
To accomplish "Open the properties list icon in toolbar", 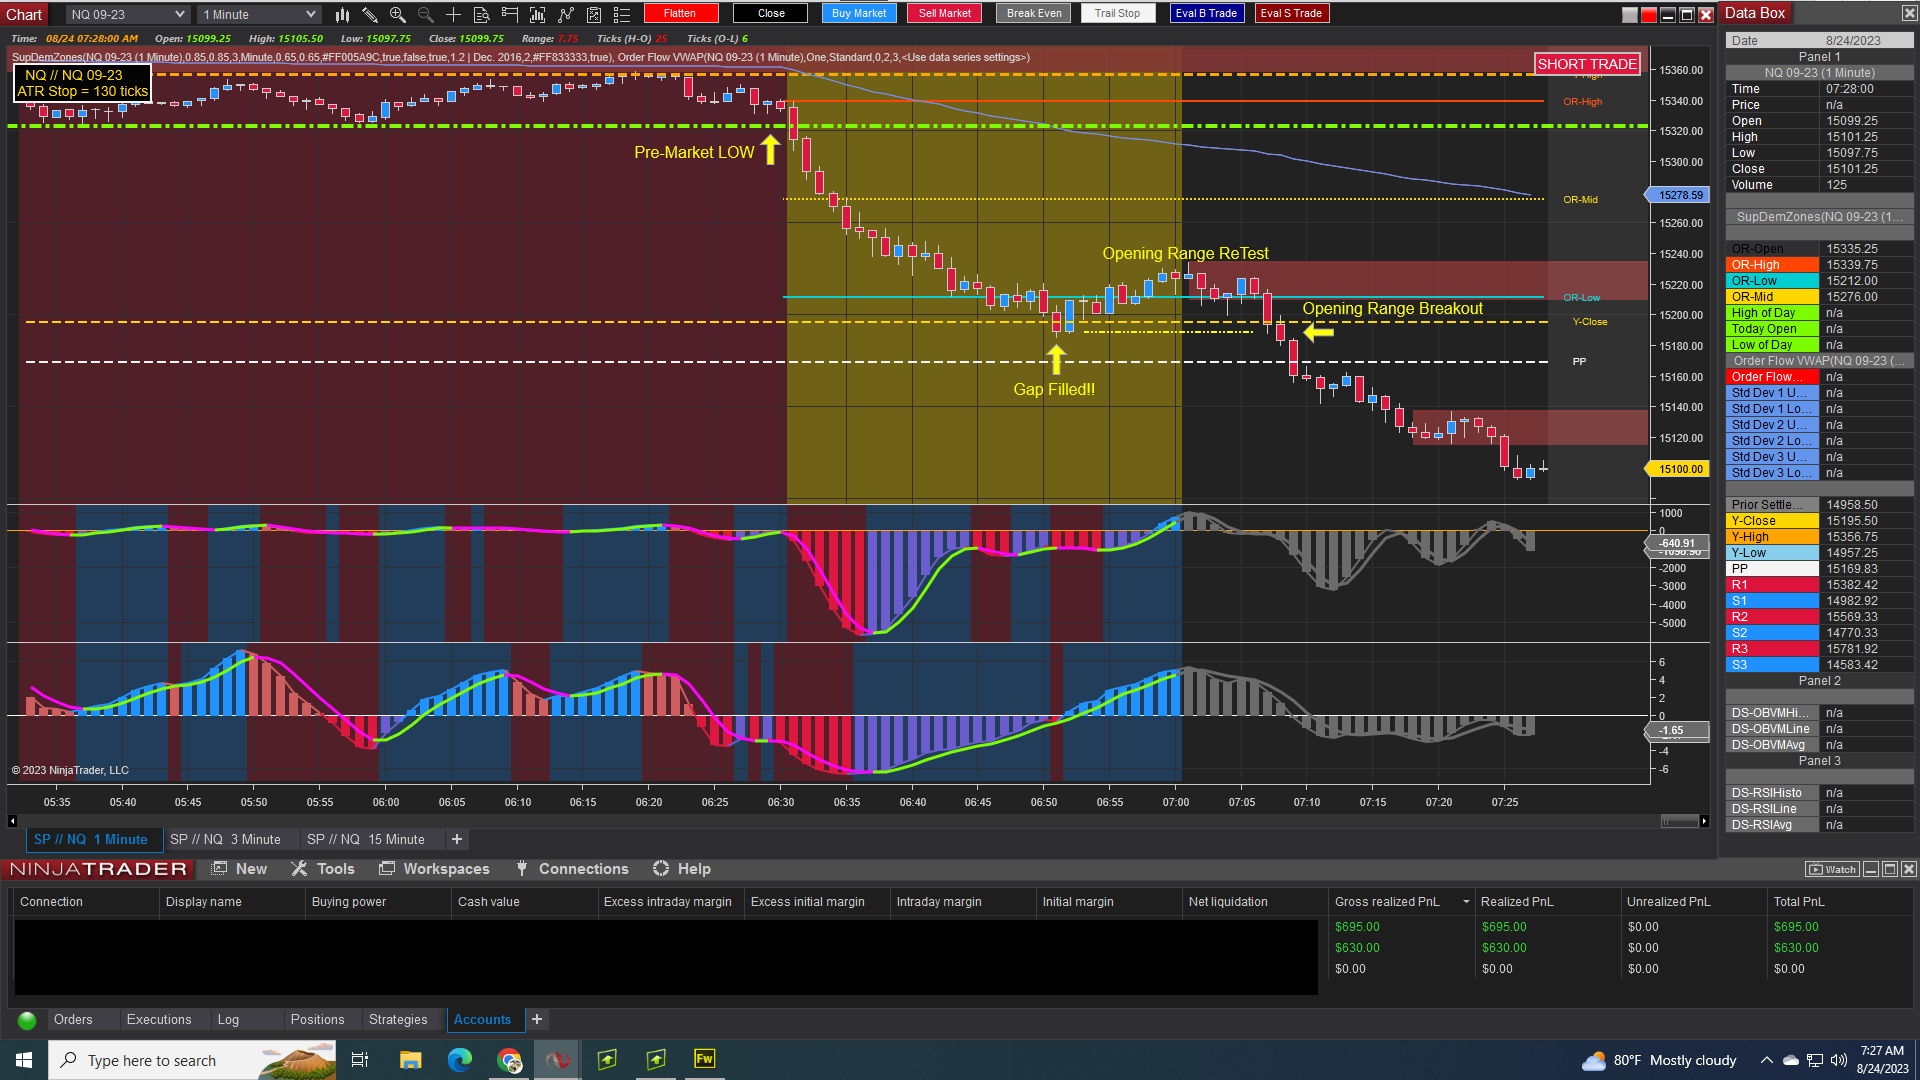I will 622,14.
